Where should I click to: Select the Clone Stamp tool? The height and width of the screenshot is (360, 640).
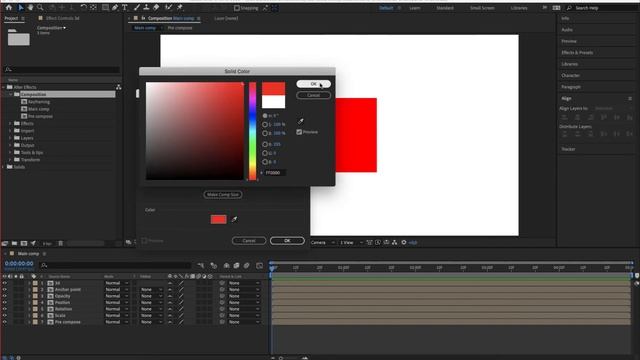(x=146, y=7)
